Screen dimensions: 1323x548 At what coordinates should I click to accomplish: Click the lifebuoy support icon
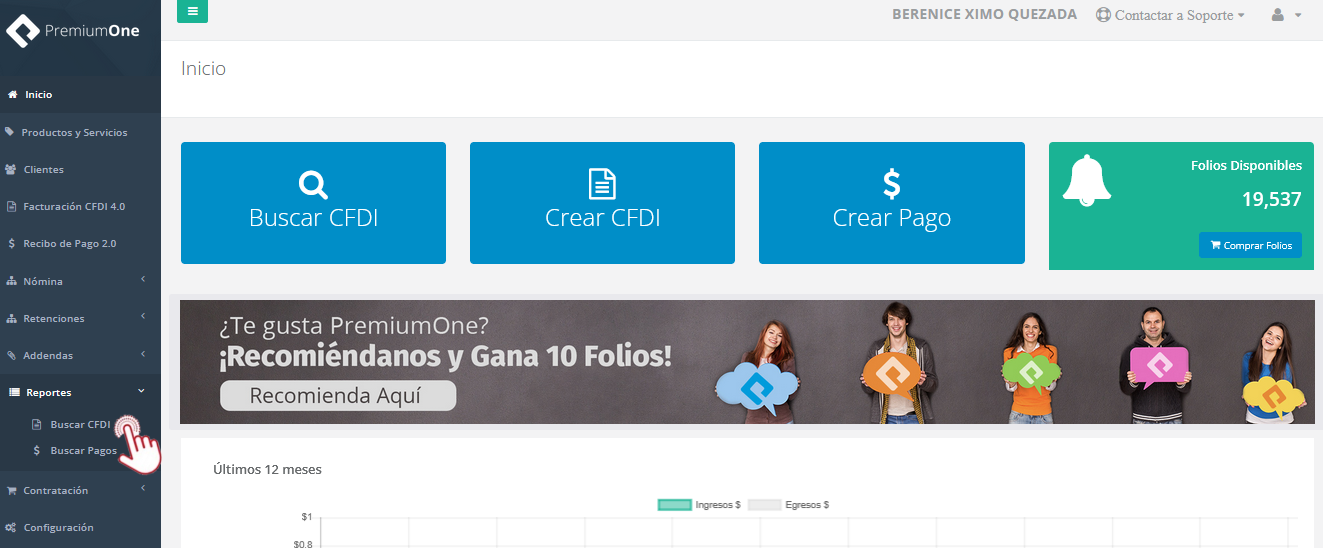[1103, 15]
